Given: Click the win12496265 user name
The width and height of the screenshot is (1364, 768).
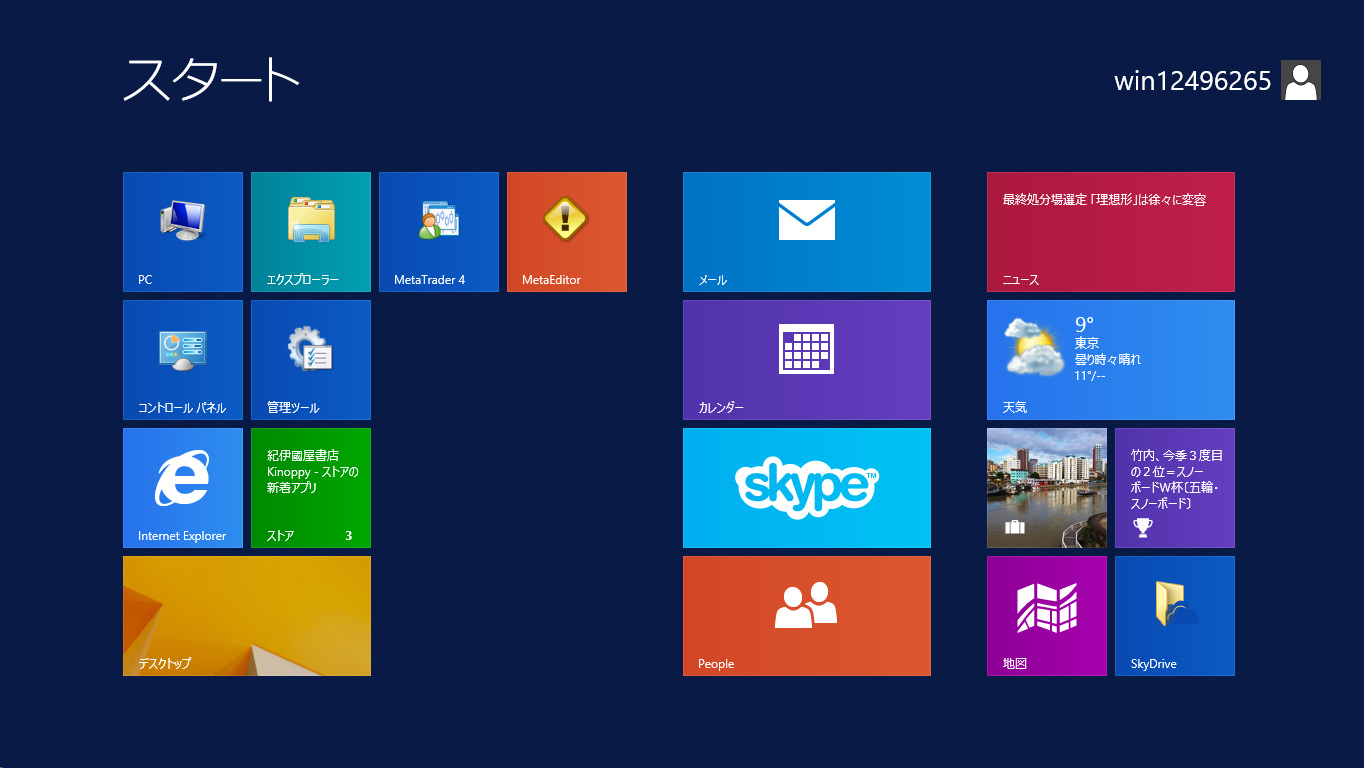Looking at the screenshot, I should point(1192,81).
